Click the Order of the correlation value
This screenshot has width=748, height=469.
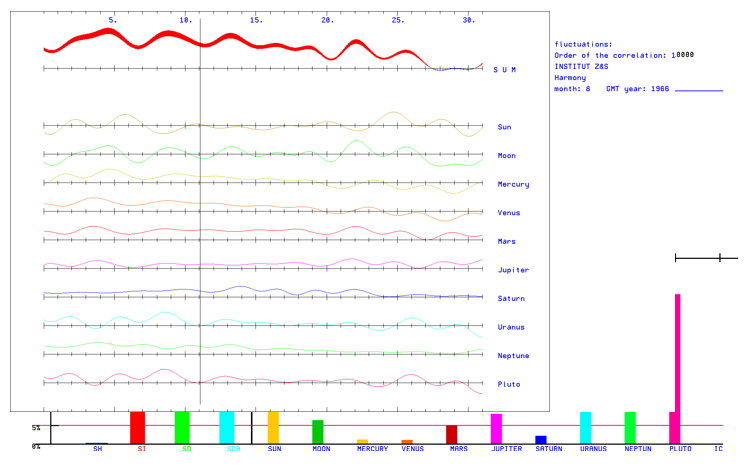pos(683,56)
